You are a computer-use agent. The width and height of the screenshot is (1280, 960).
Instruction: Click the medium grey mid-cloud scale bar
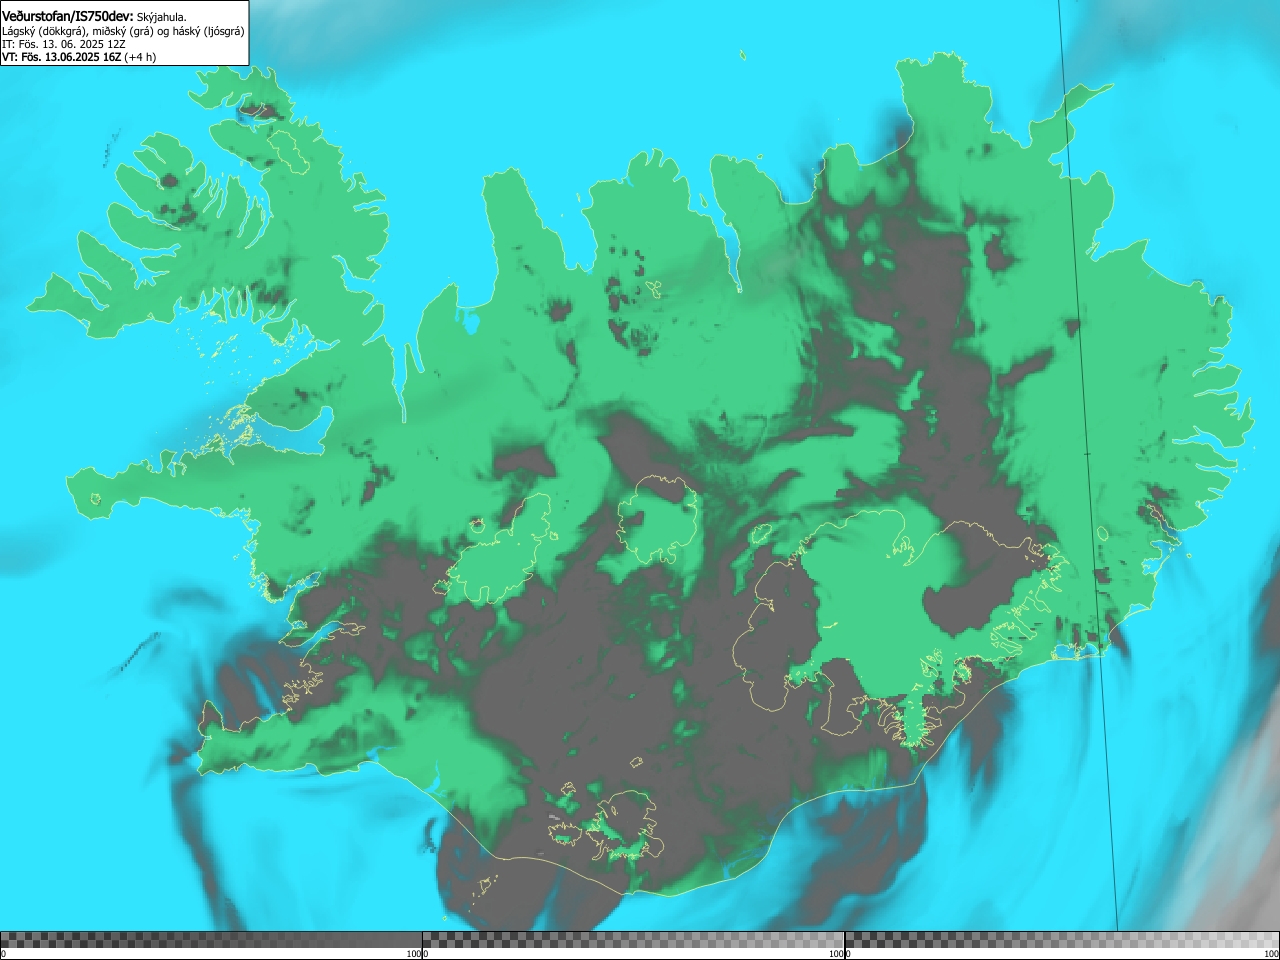click(633, 940)
